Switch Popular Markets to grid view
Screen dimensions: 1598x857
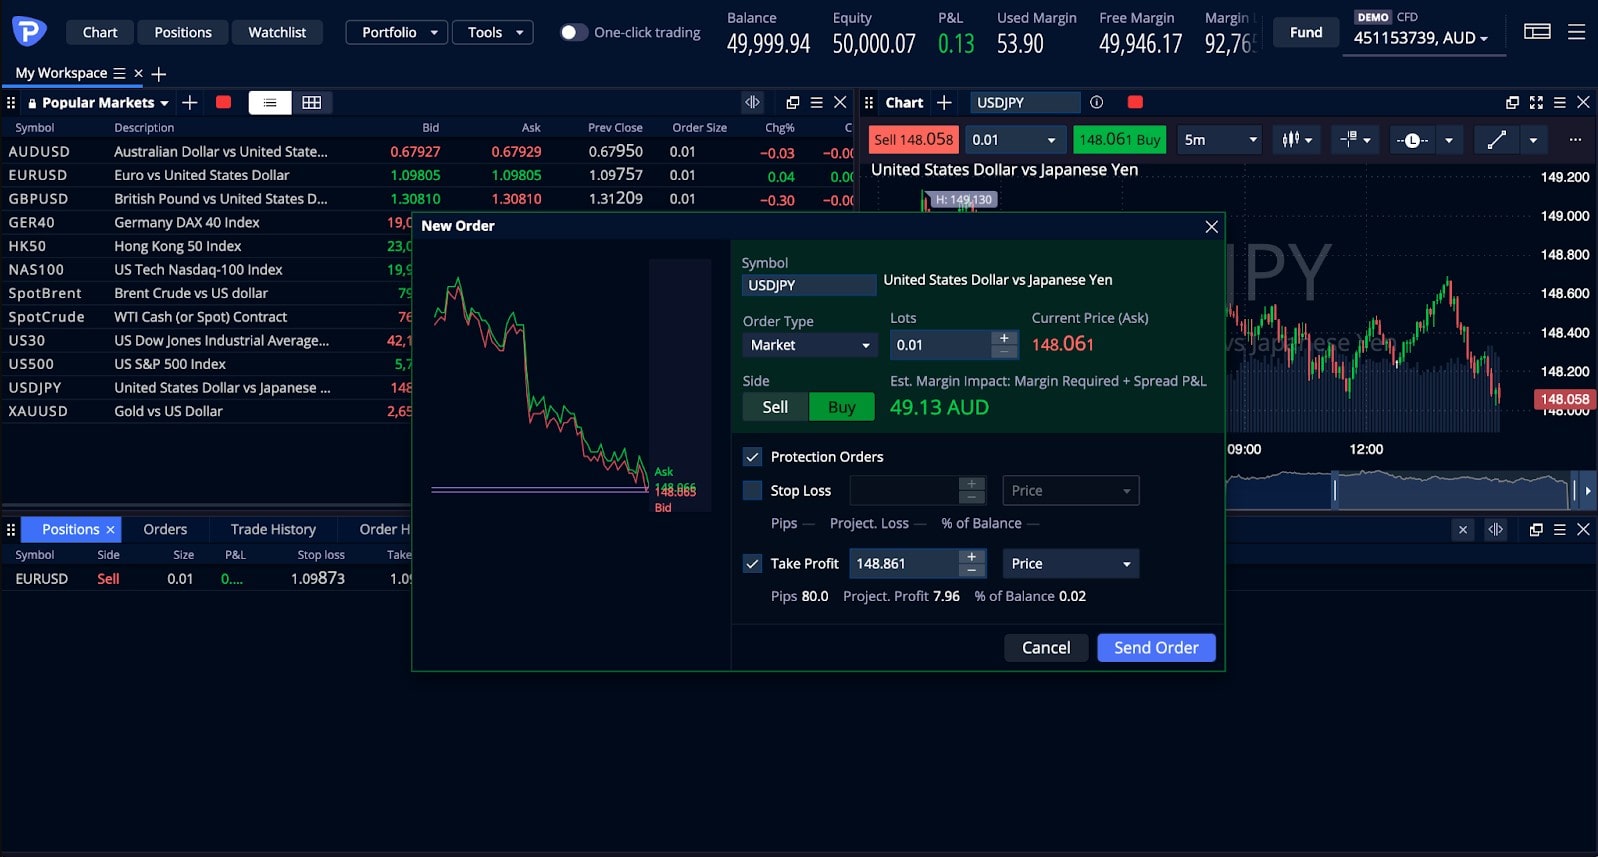[312, 102]
